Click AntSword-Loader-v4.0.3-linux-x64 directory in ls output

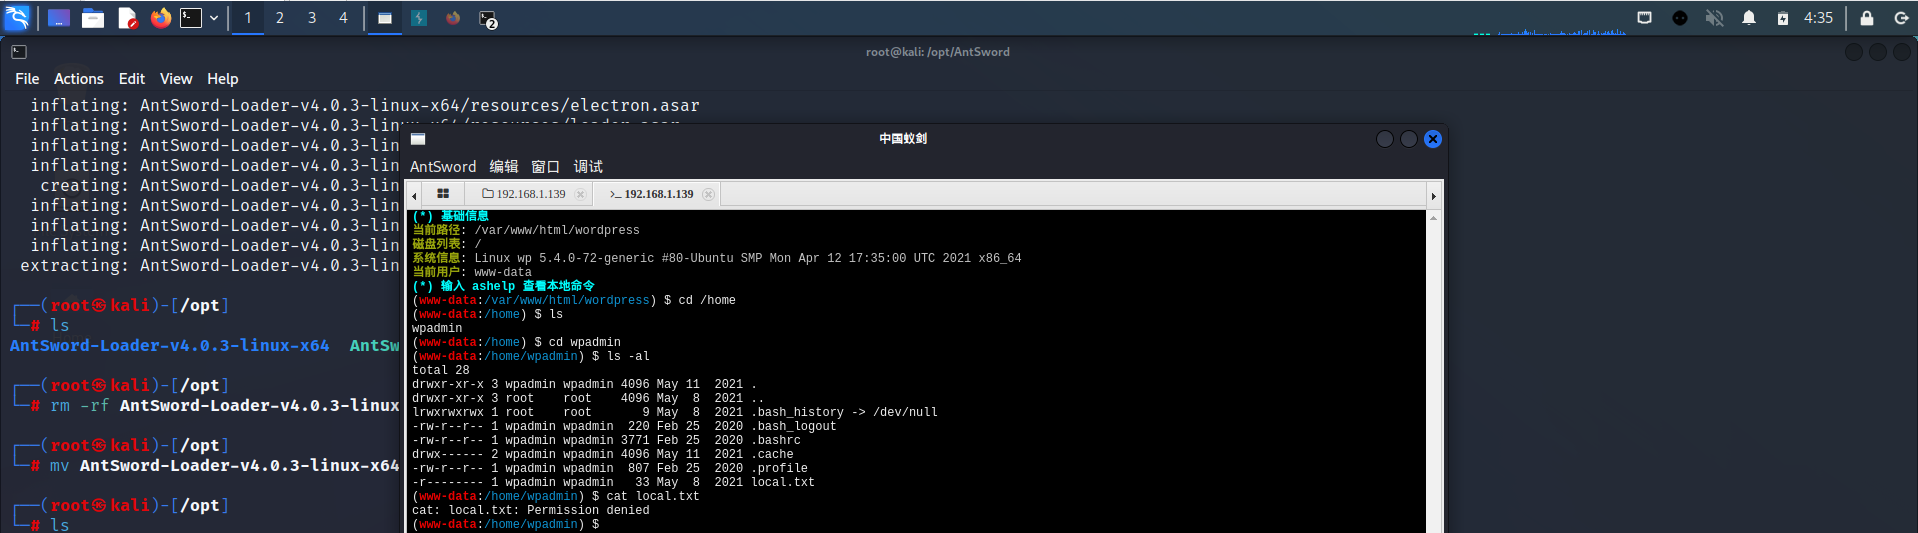pos(169,346)
